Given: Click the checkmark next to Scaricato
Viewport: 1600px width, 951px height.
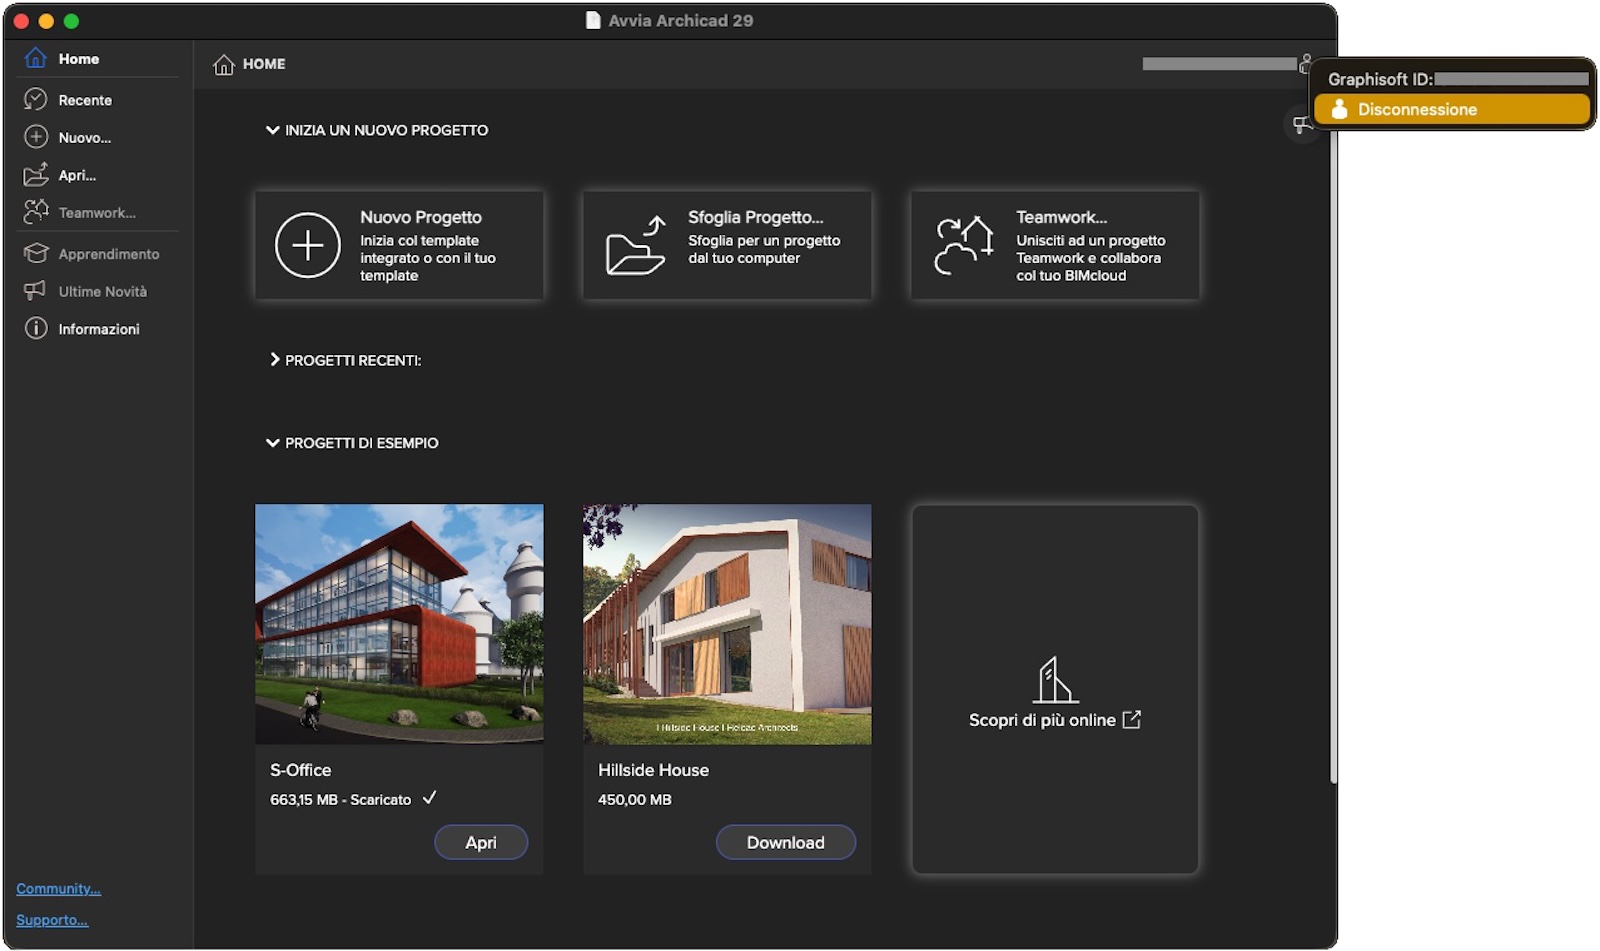Looking at the screenshot, I should click(x=429, y=798).
